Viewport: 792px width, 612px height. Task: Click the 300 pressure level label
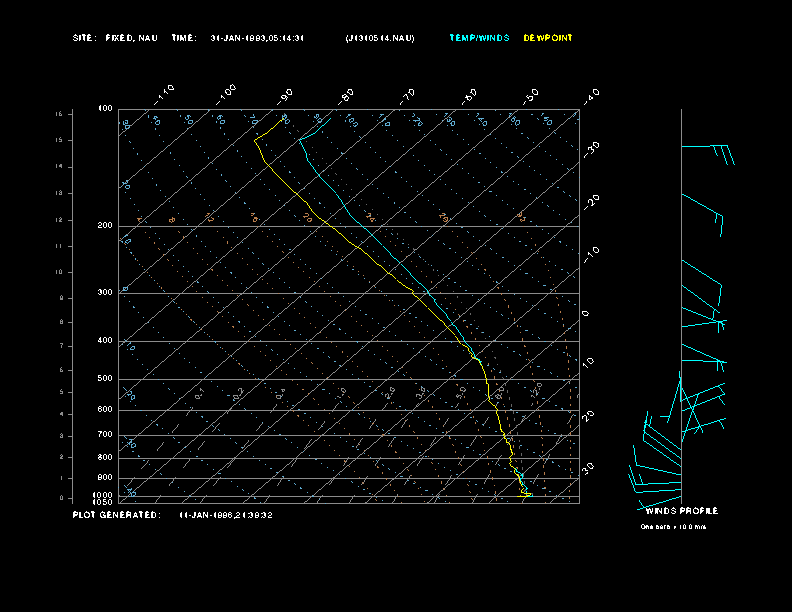105,293
